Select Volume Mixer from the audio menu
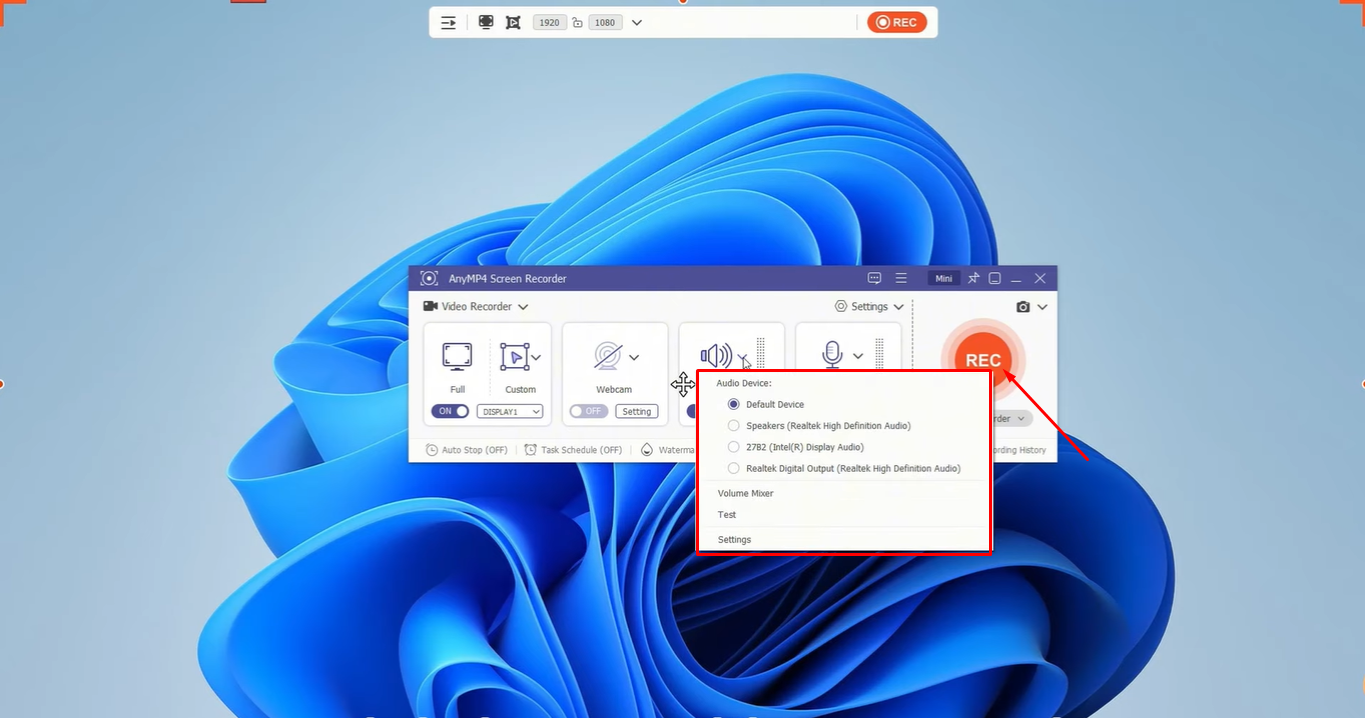Screen dimensions: 1365x718 tap(745, 493)
